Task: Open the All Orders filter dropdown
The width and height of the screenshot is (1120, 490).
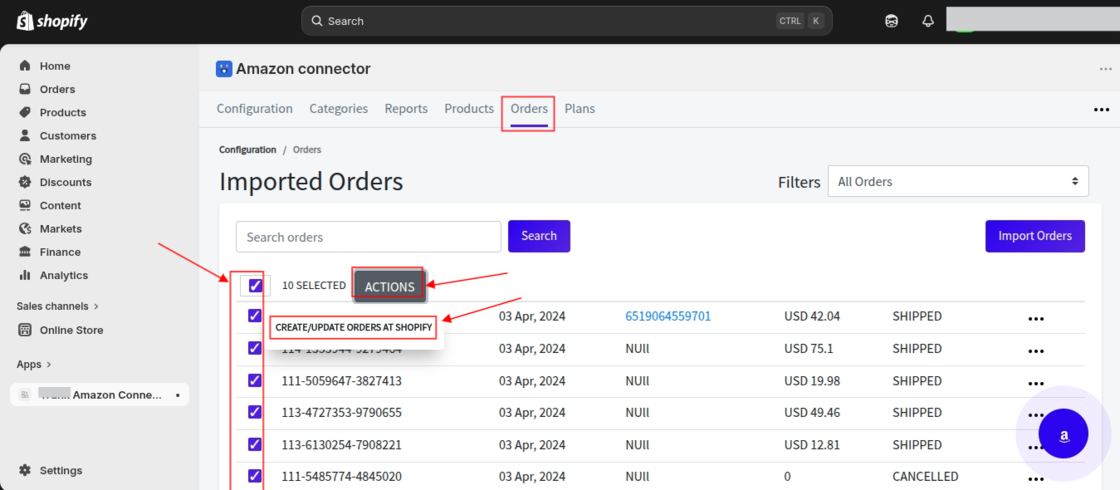Action: pyautogui.click(x=958, y=181)
